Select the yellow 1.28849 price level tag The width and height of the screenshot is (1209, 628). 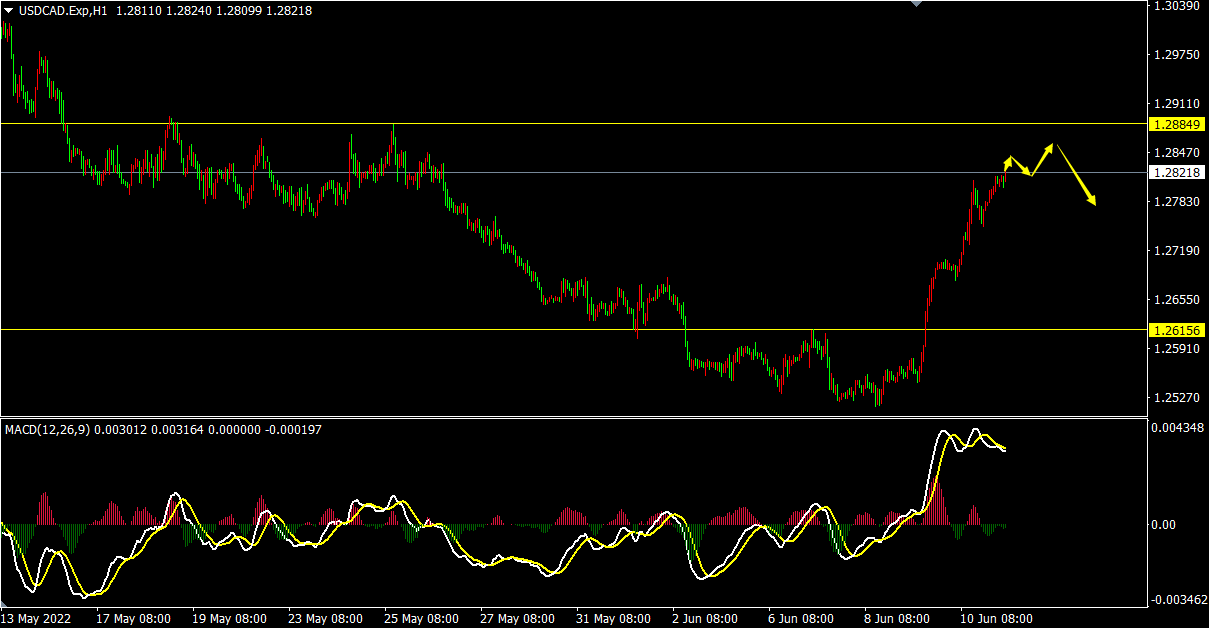pyautogui.click(x=1177, y=125)
